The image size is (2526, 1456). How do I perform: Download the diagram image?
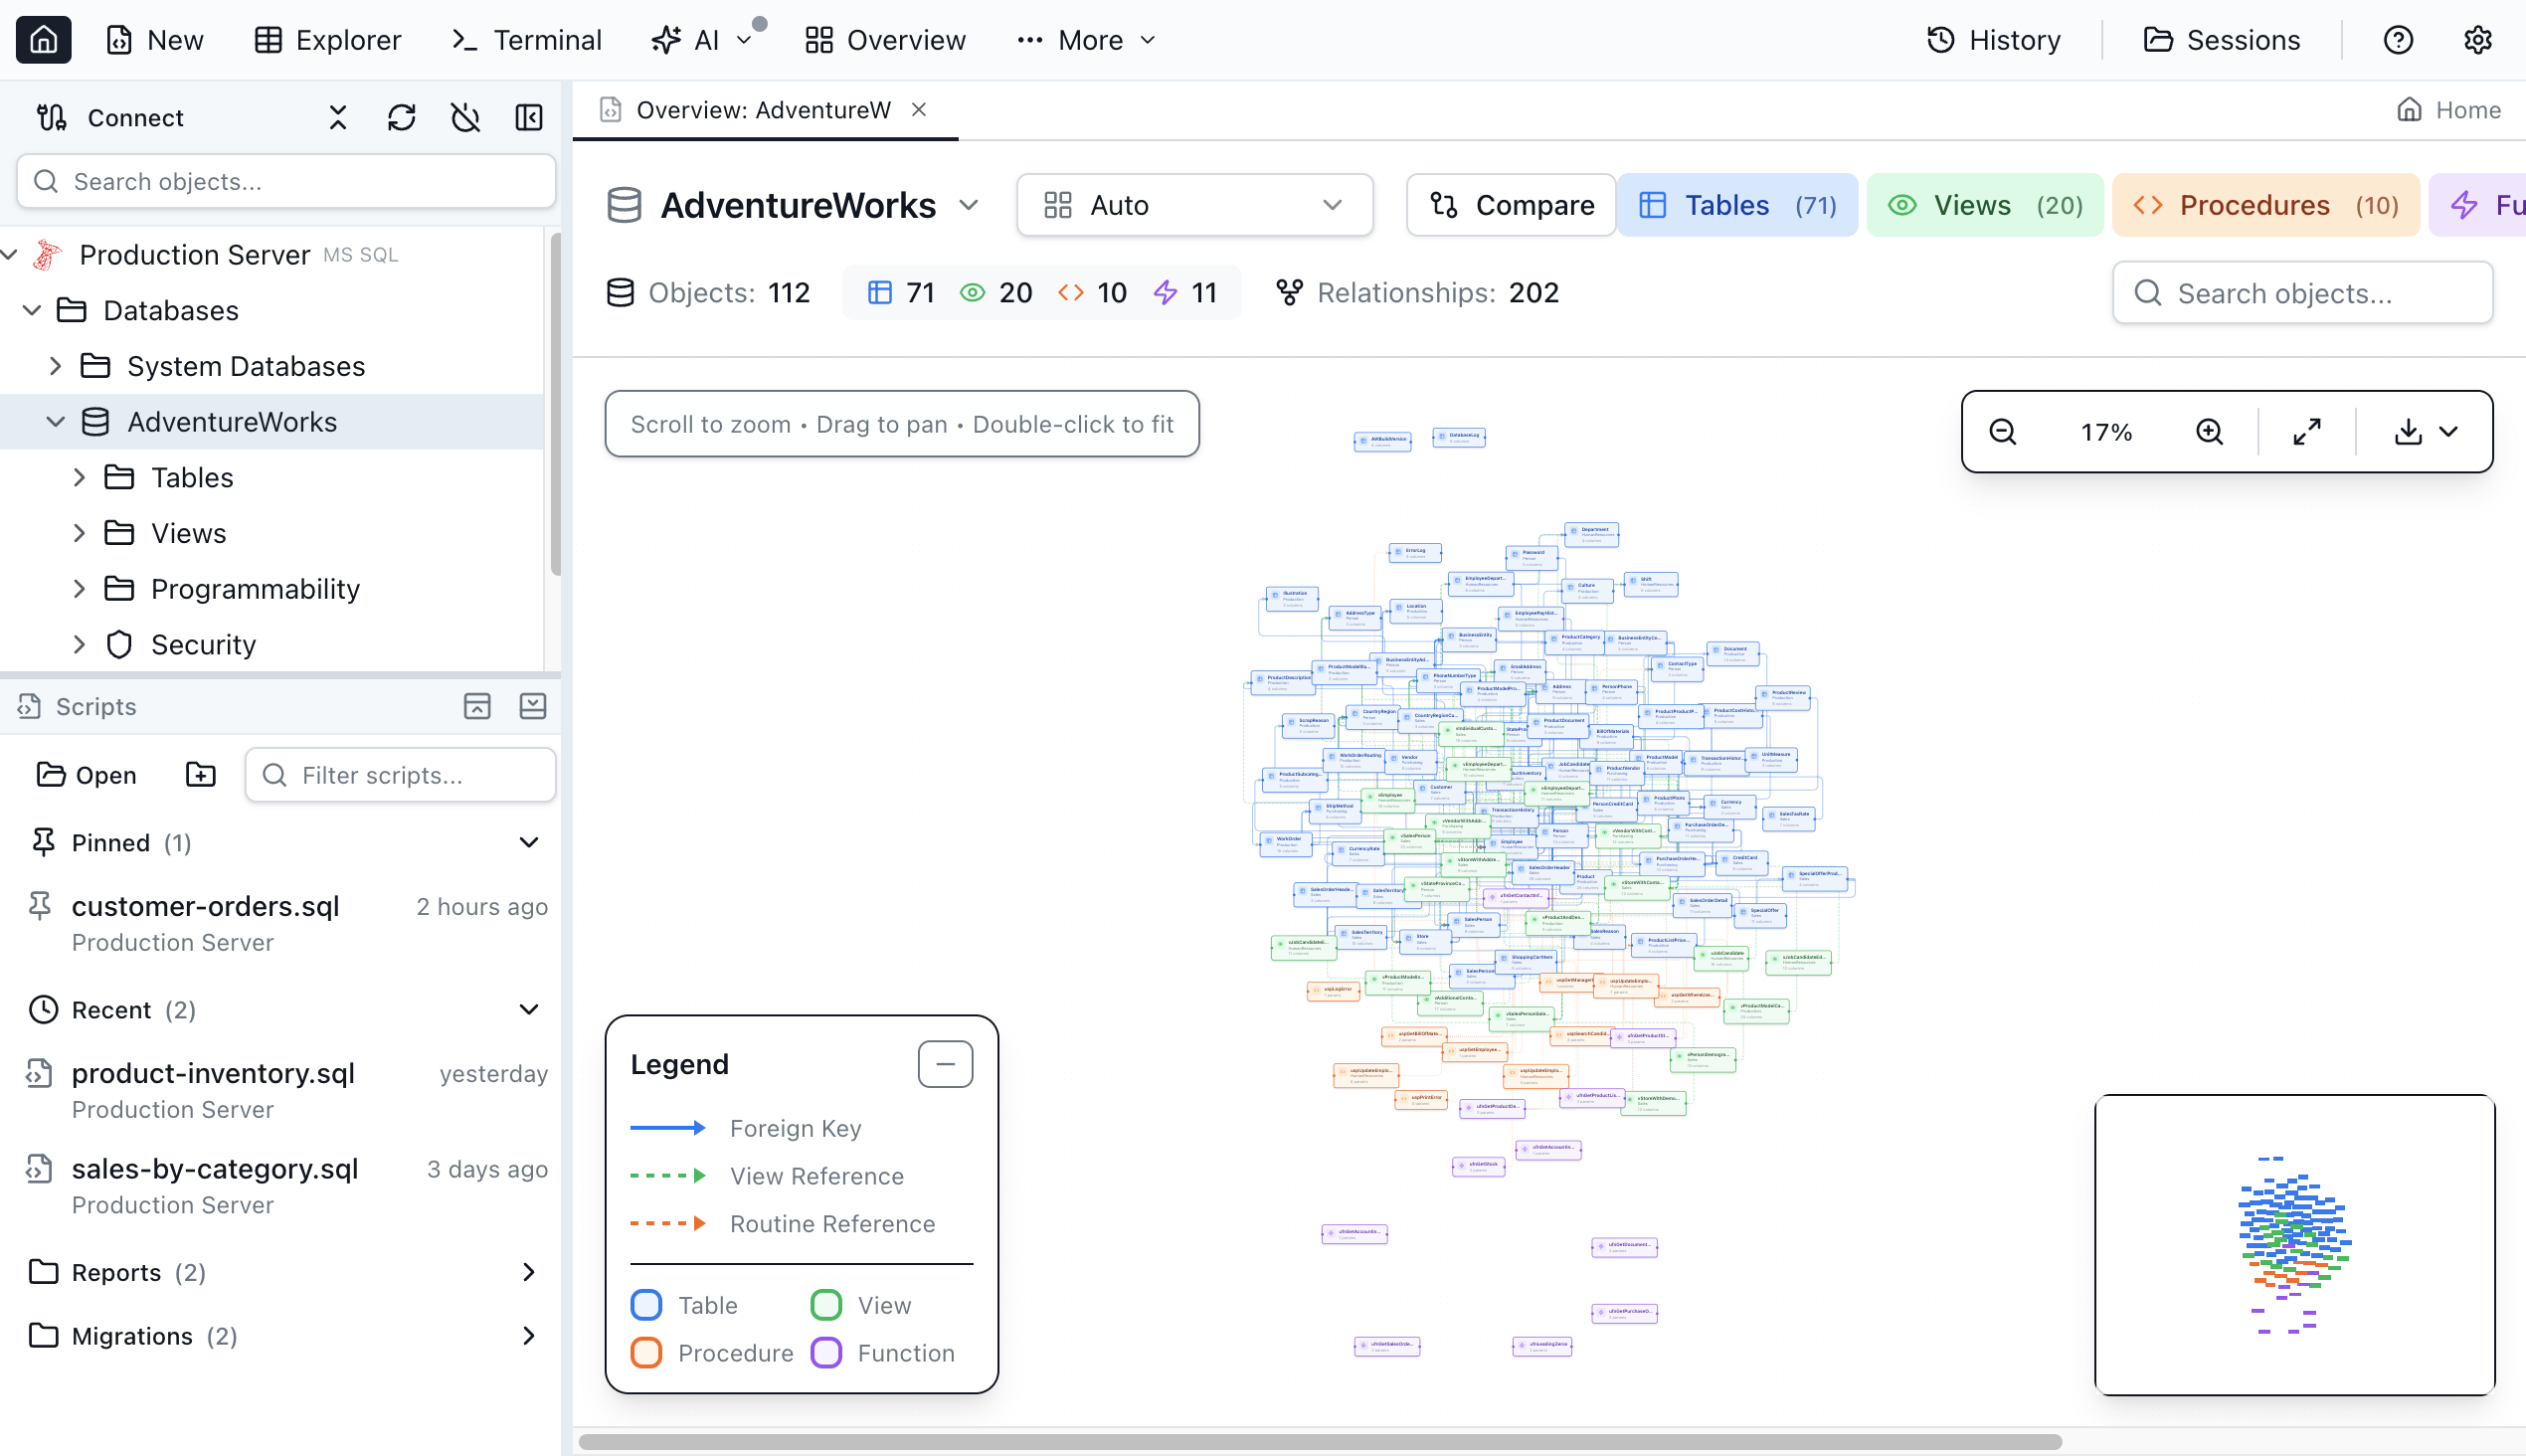(2410, 431)
